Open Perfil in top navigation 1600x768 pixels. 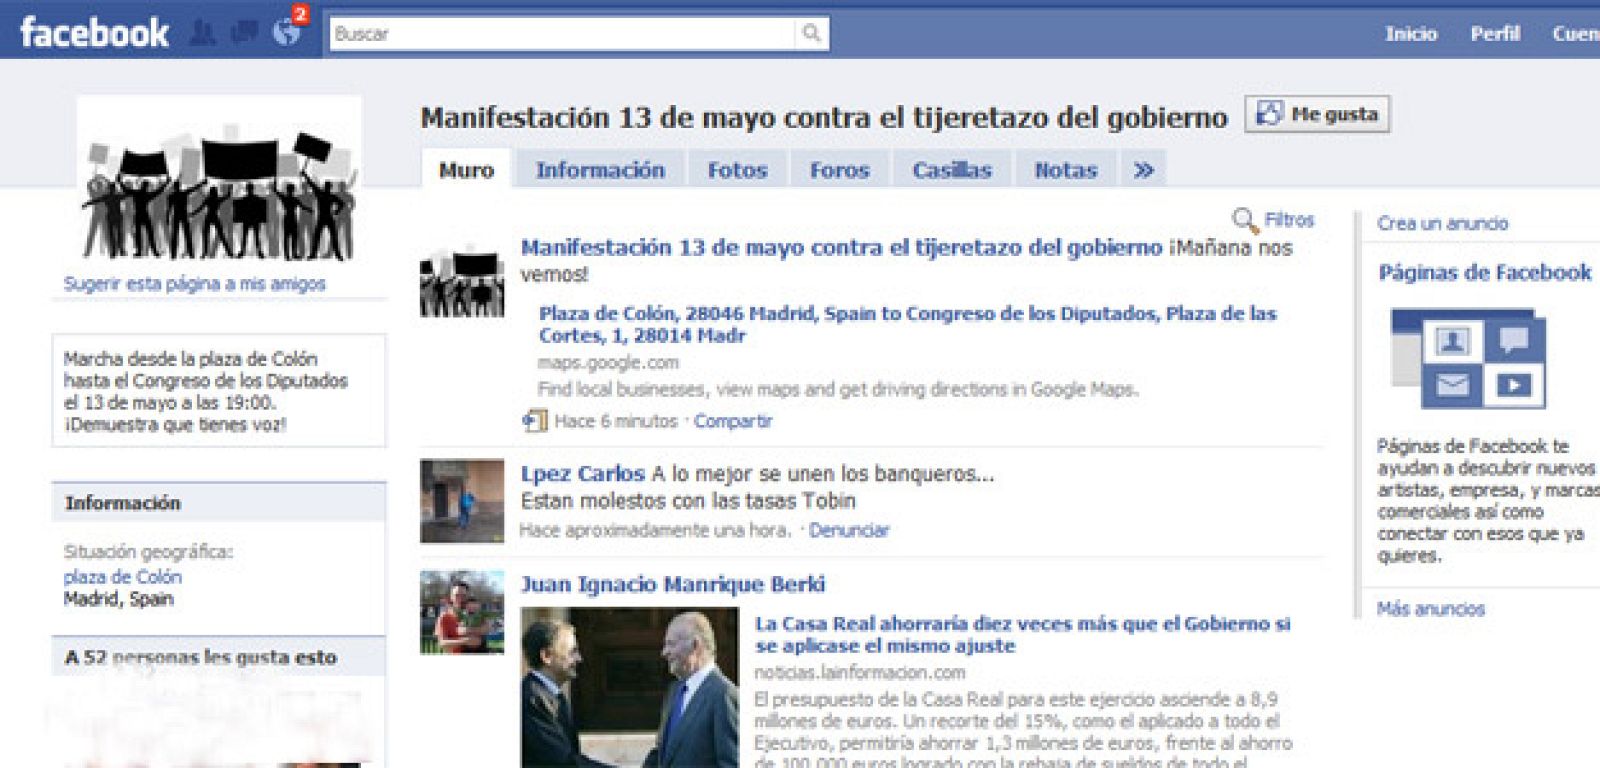click(x=1495, y=34)
